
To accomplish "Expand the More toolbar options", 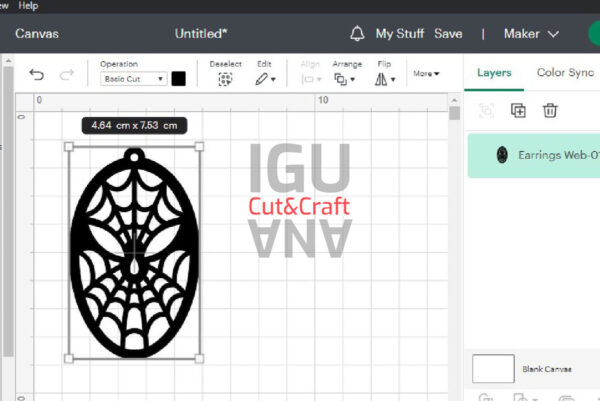I will (426, 73).
